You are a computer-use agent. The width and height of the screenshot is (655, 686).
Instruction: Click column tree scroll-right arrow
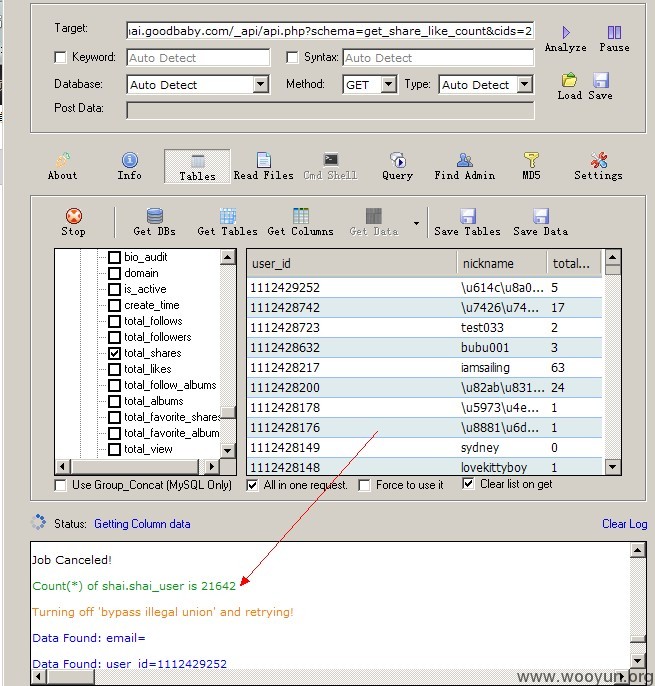[212, 466]
